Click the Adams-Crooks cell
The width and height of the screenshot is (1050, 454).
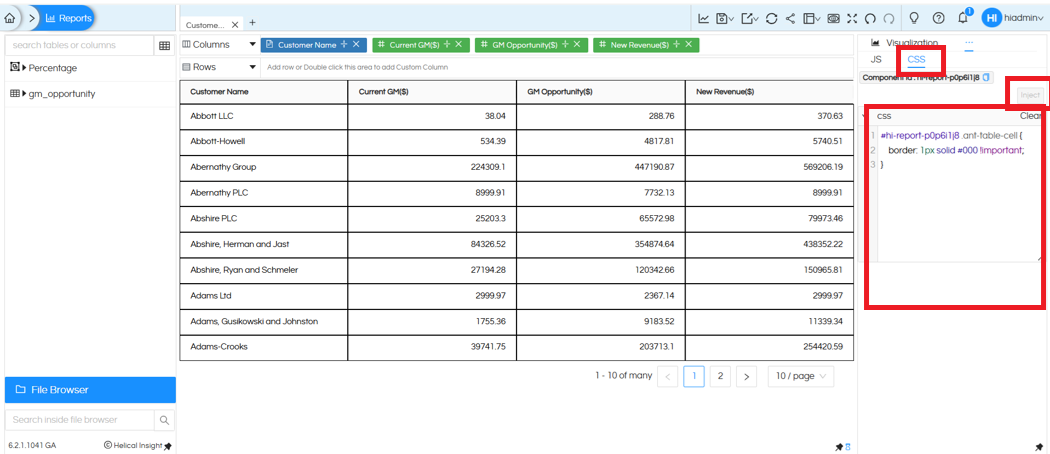click(x=264, y=347)
